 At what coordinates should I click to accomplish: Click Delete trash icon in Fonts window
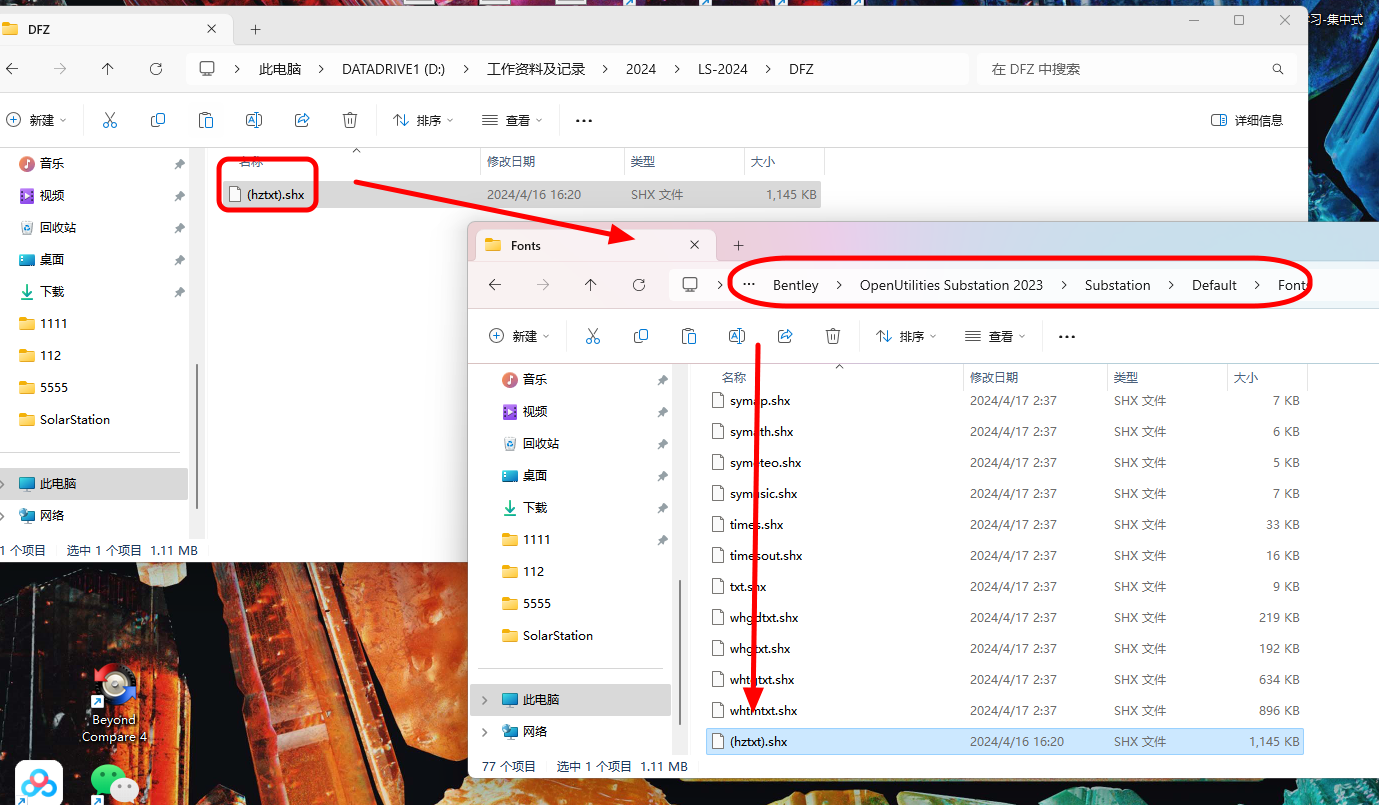pyautogui.click(x=833, y=336)
